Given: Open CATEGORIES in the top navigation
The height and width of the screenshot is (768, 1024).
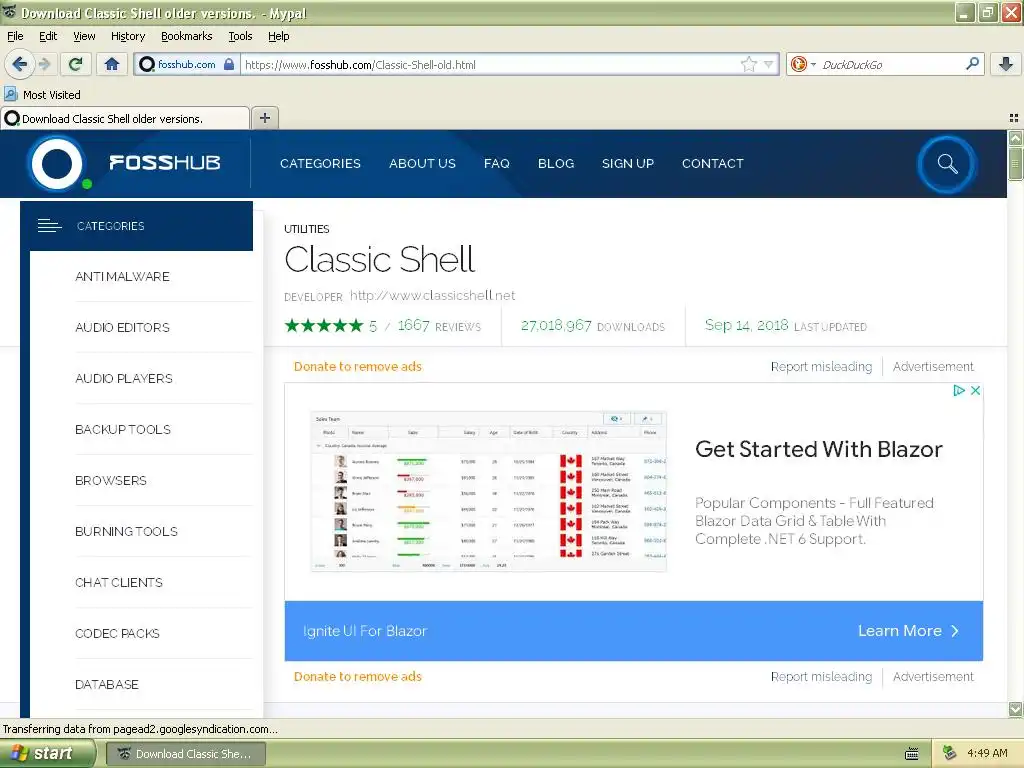Looking at the screenshot, I should [320, 163].
